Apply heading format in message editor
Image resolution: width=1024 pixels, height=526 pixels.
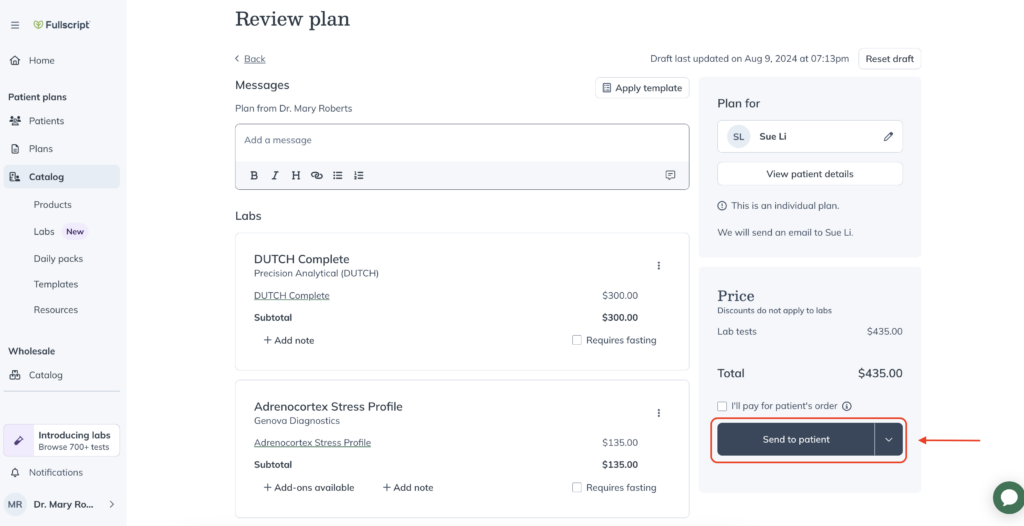(x=296, y=175)
